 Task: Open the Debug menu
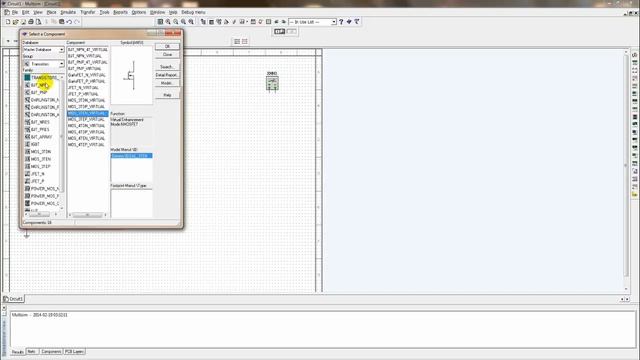tap(193, 13)
